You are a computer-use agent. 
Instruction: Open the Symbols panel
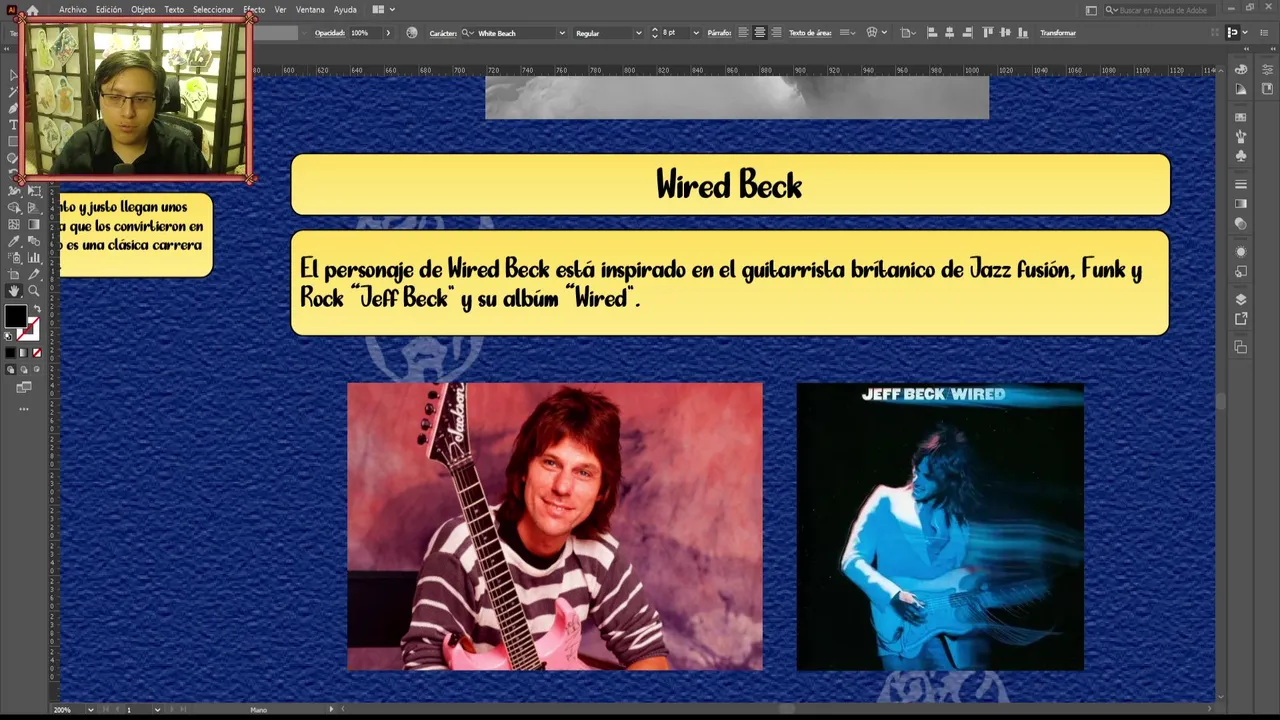click(x=1241, y=155)
